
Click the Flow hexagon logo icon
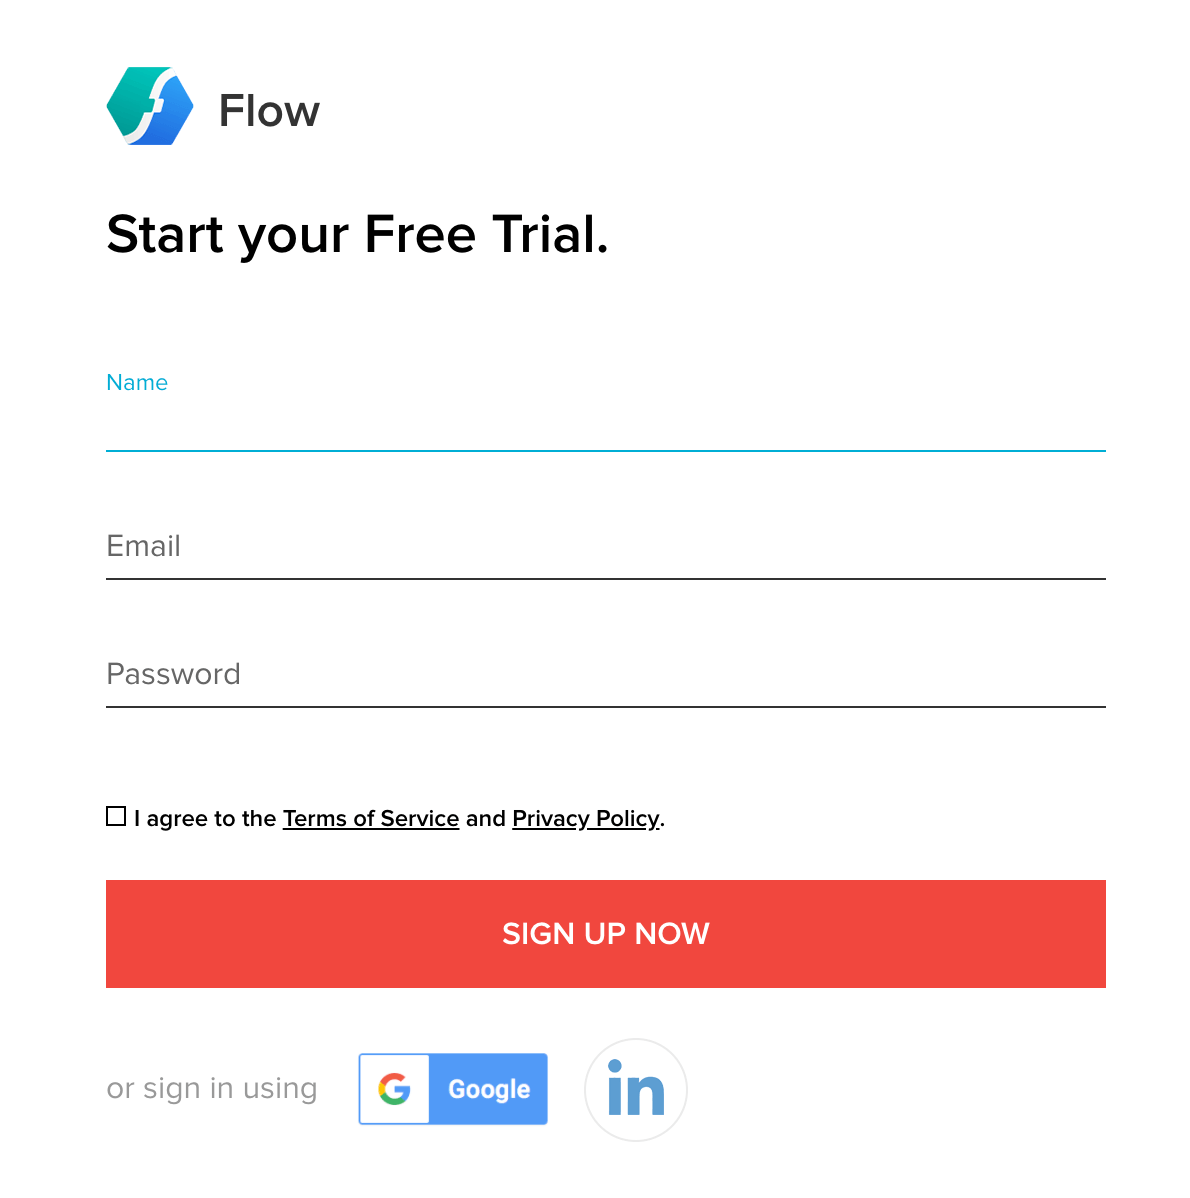pyautogui.click(x=150, y=106)
